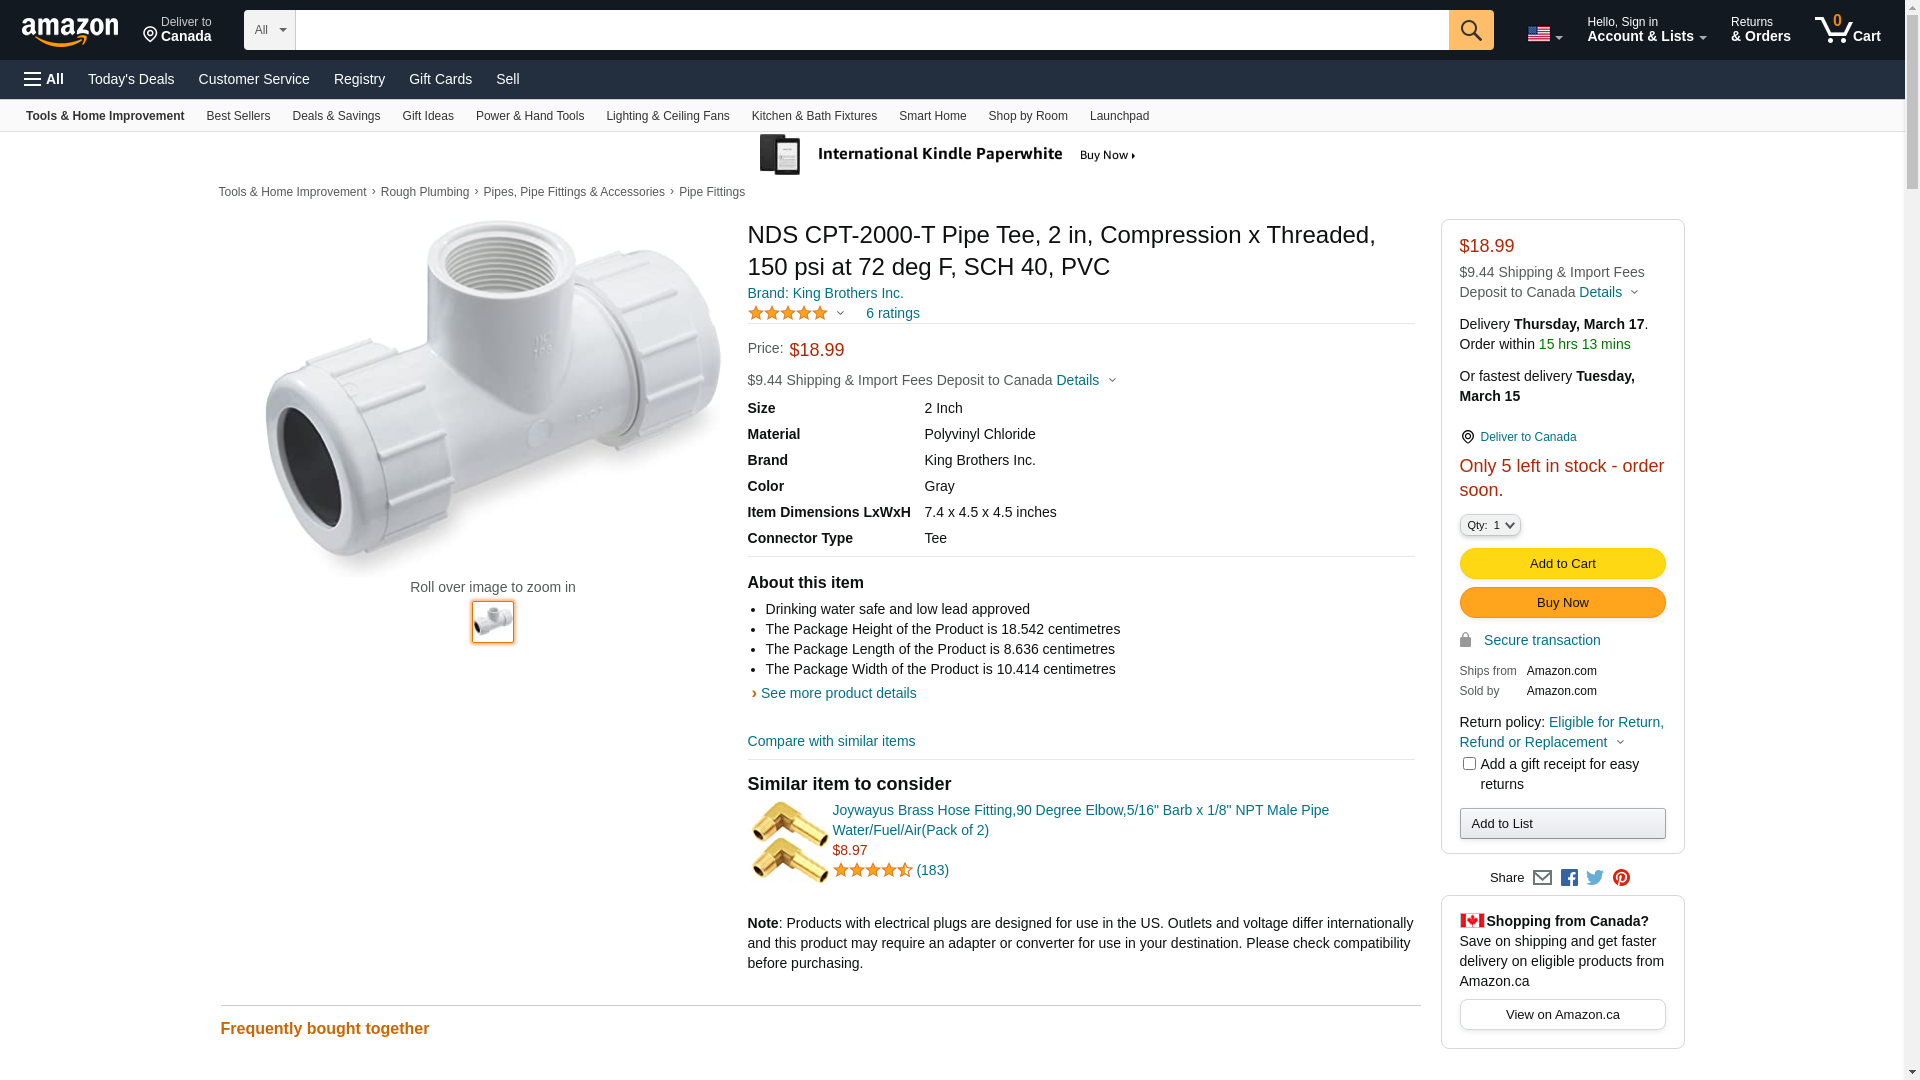The width and height of the screenshot is (1920, 1080).
Task: Open the Qty quantity dropdown
Action: click(1490, 525)
